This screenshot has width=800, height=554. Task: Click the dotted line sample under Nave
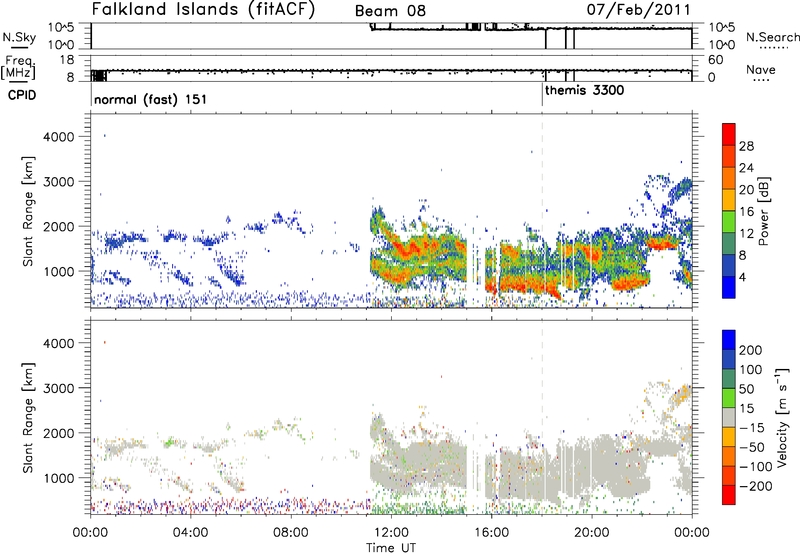click(762, 81)
